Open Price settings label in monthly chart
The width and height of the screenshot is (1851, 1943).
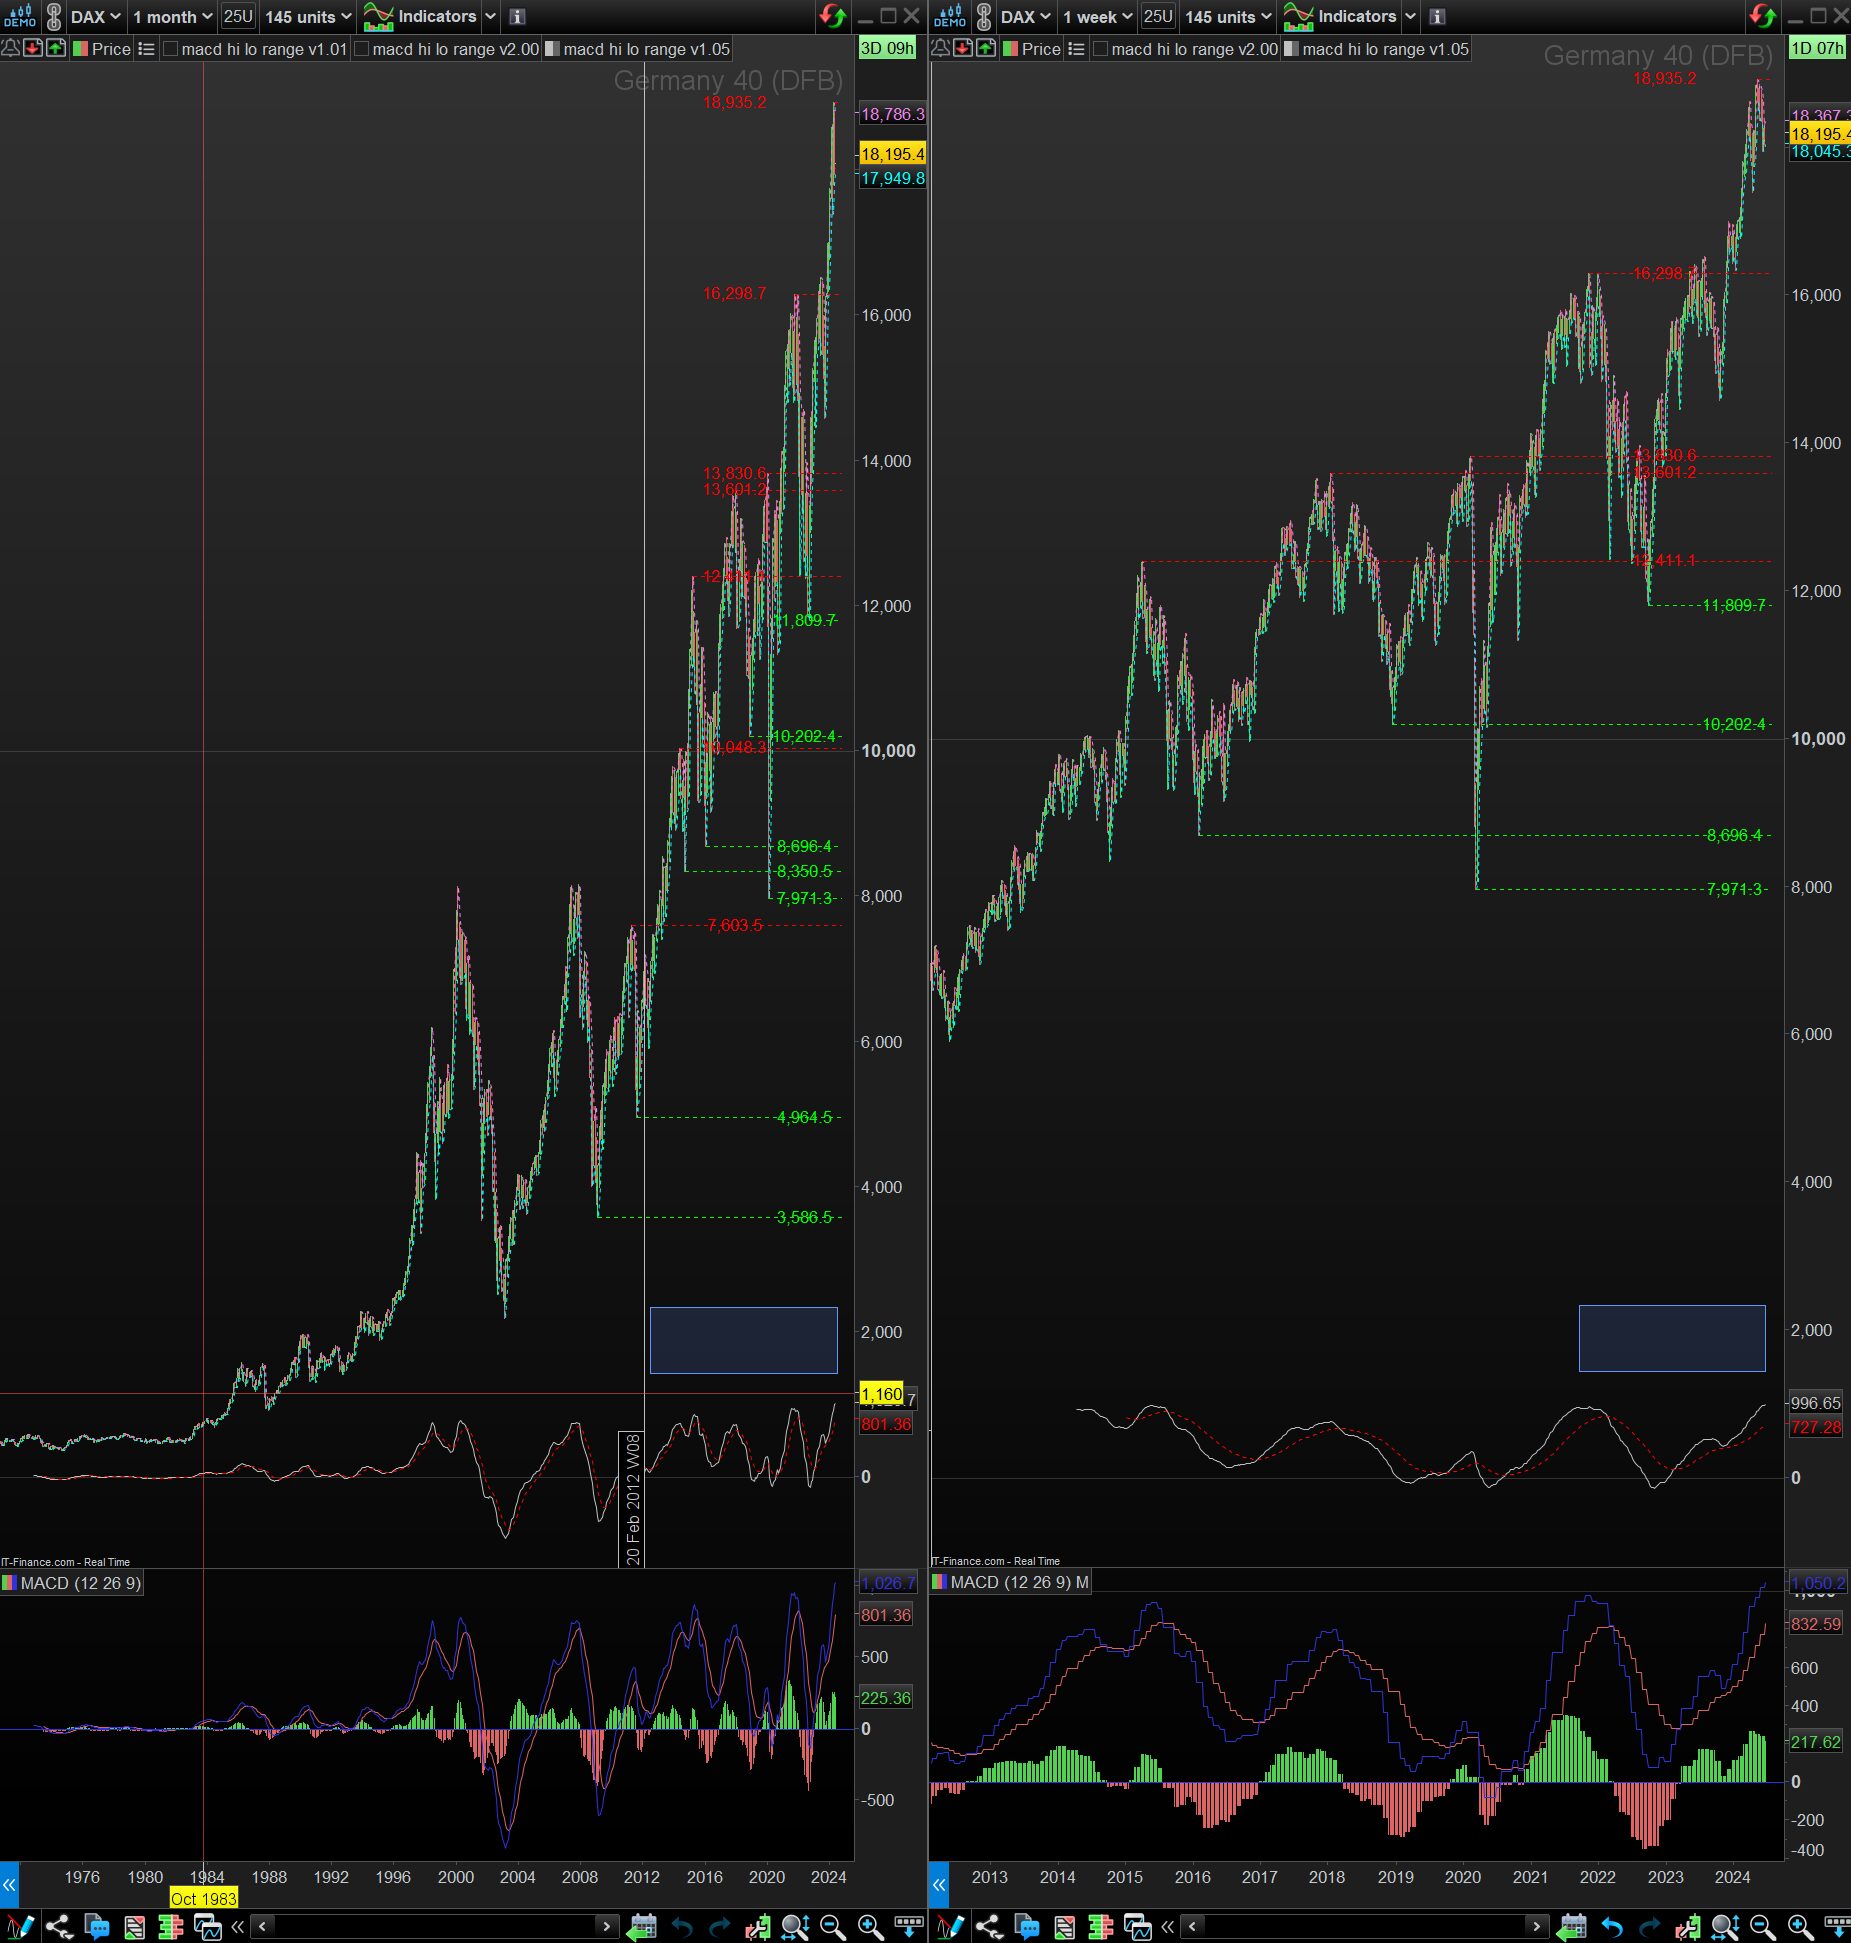102,49
